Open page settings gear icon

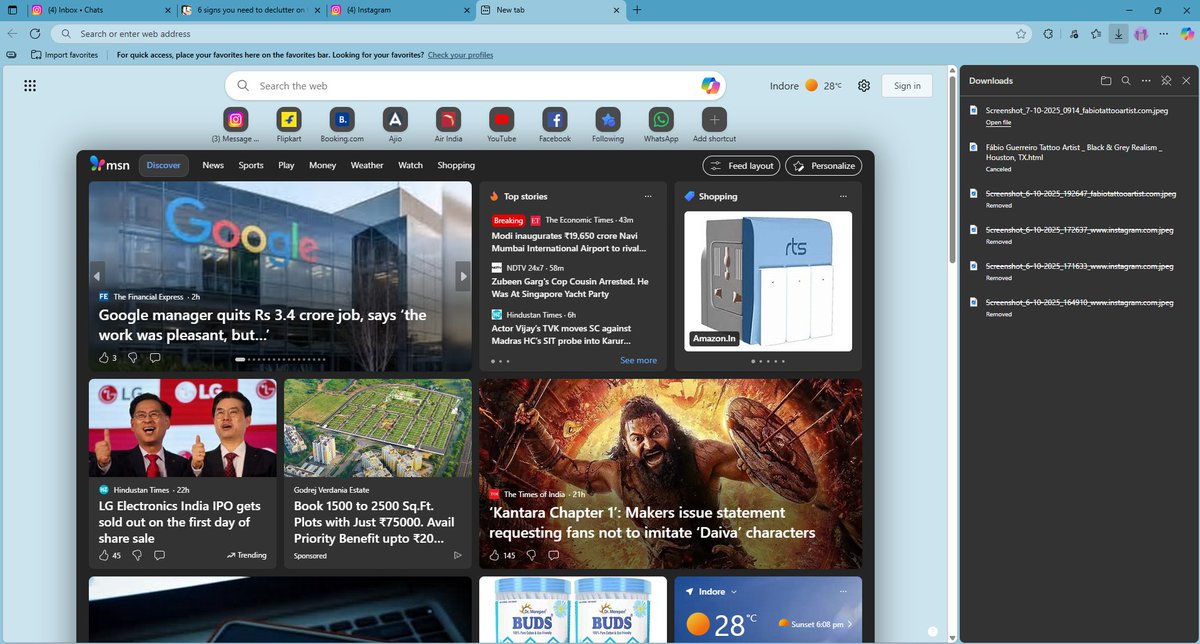pos(864,86)
